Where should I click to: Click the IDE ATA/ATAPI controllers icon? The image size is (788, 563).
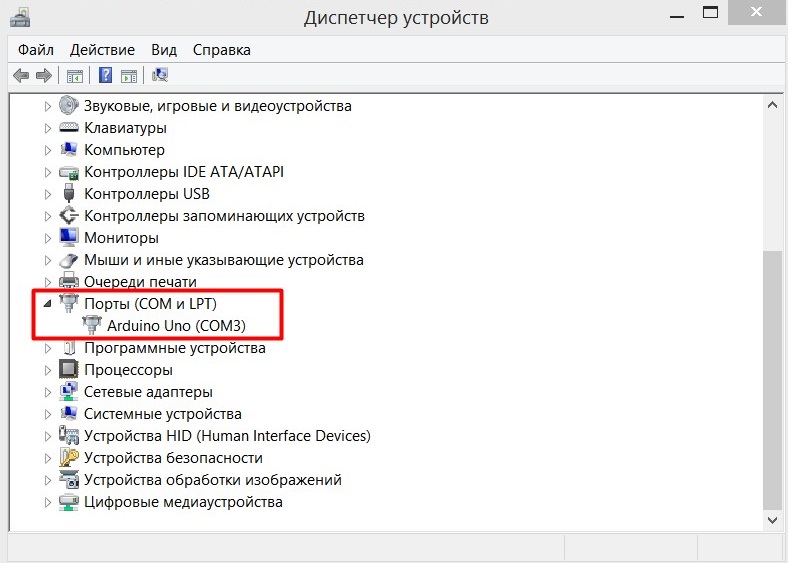(x=69, y=172)
